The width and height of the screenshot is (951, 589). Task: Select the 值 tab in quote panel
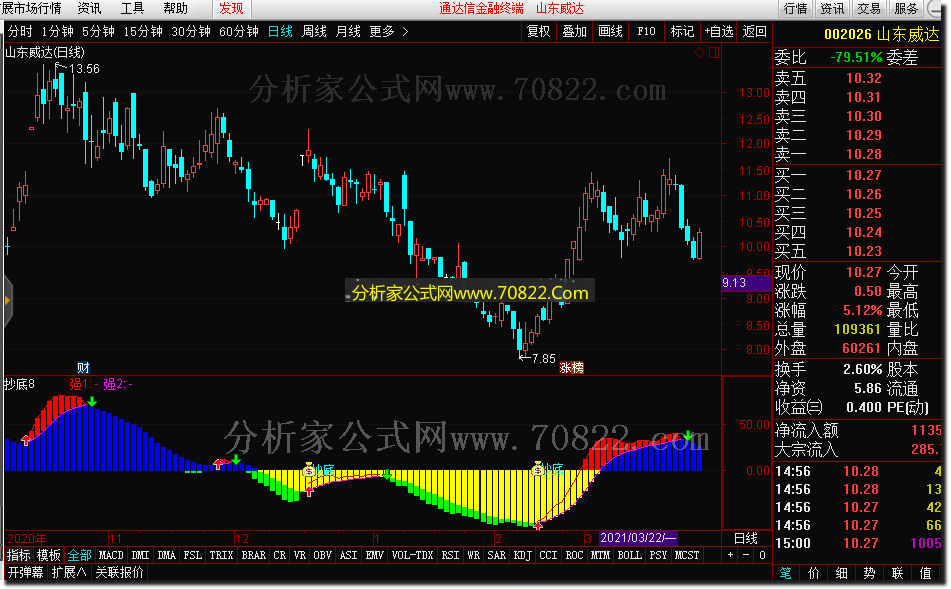click(x=926, y=573)
